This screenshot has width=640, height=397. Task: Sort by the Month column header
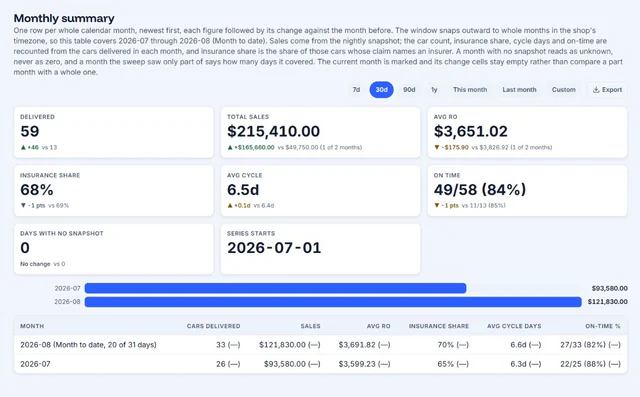click(x=32, y=326)
